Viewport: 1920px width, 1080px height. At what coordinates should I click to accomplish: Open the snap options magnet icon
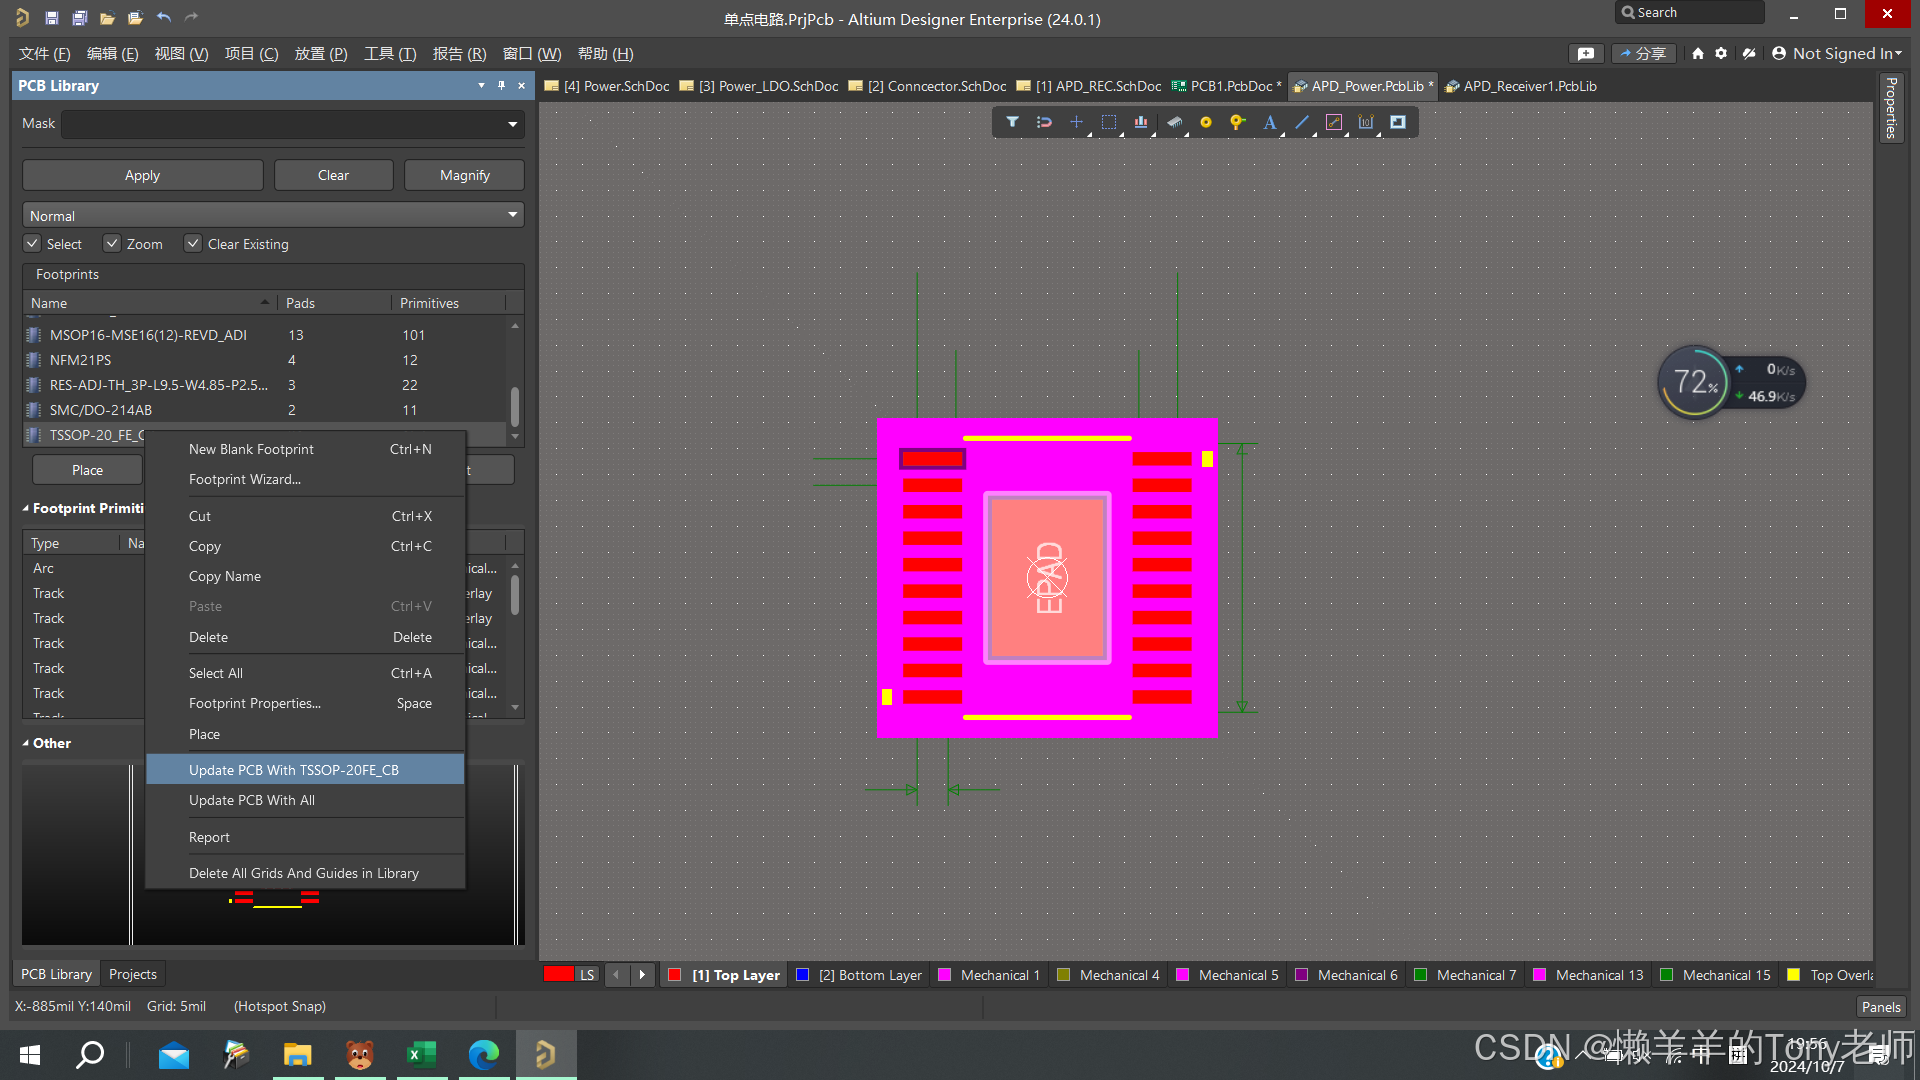click(x=1044, y=122)
